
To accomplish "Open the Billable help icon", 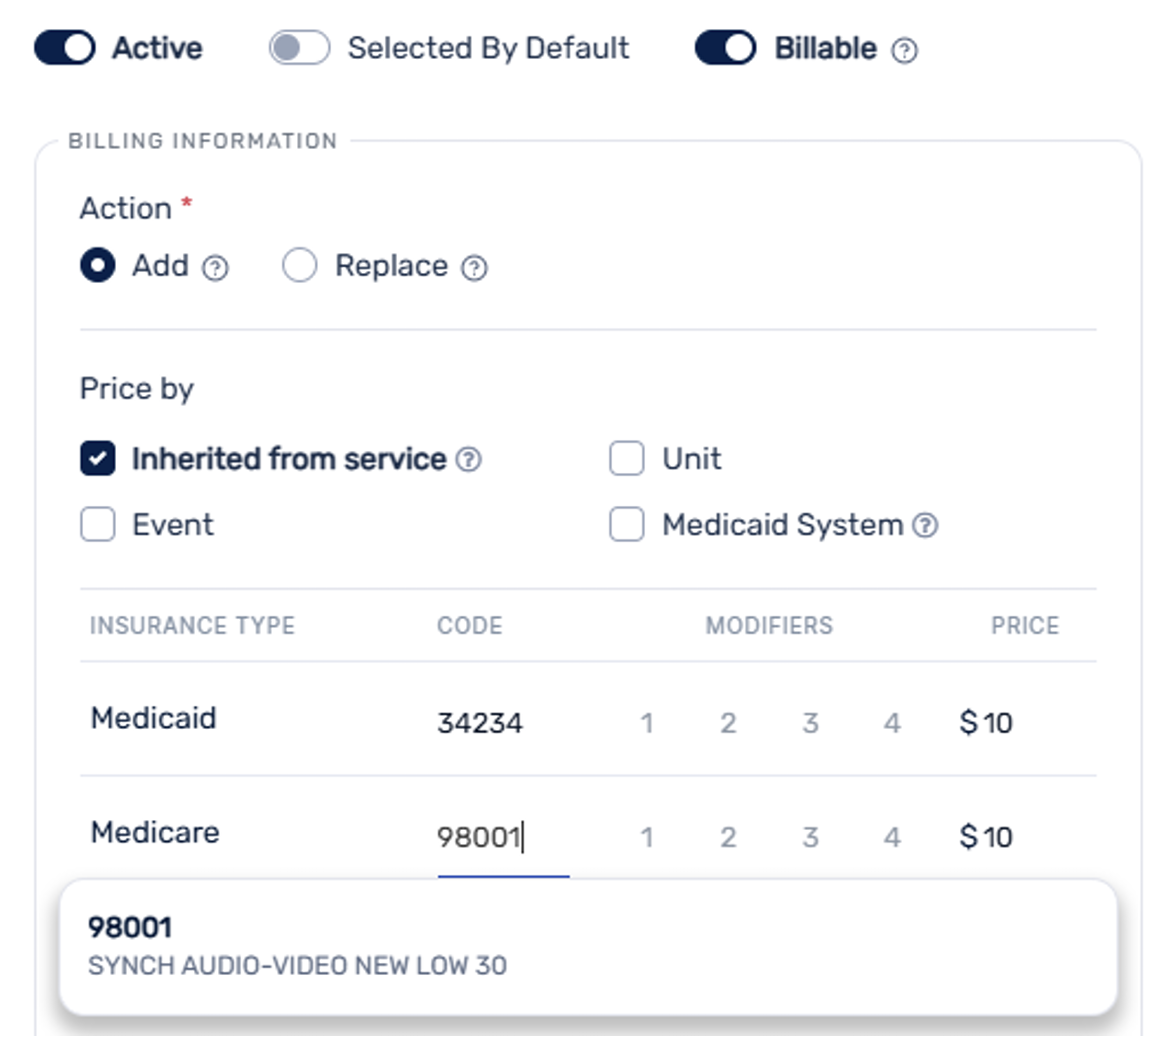I will 904,51.
